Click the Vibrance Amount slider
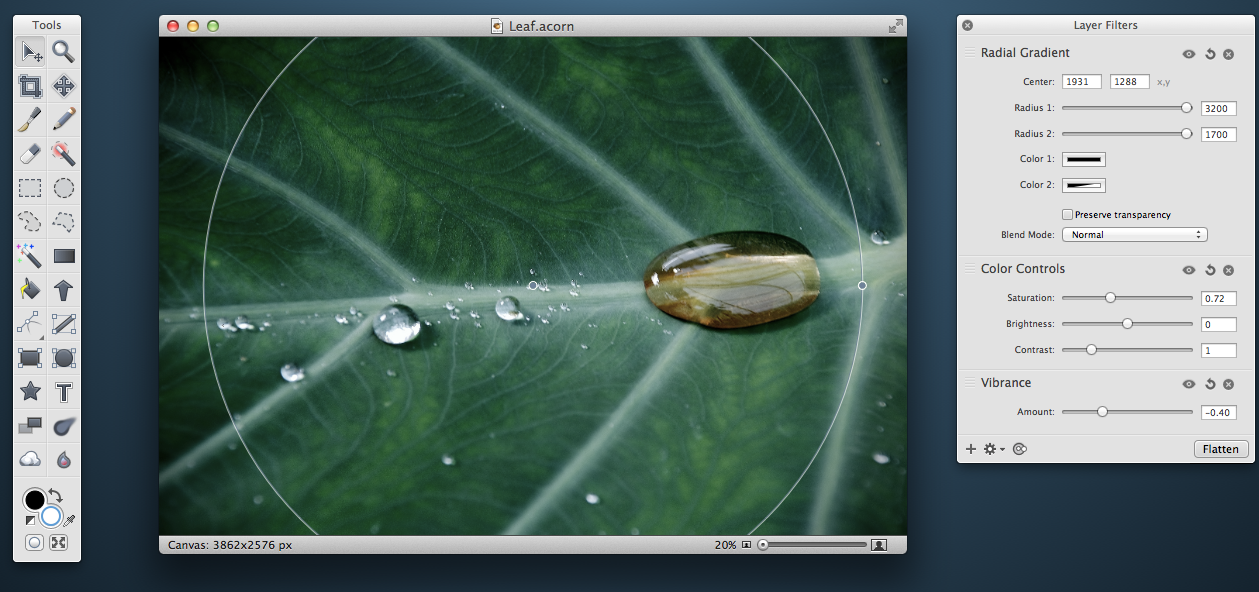1259x592 pixels. (1127, 411)
